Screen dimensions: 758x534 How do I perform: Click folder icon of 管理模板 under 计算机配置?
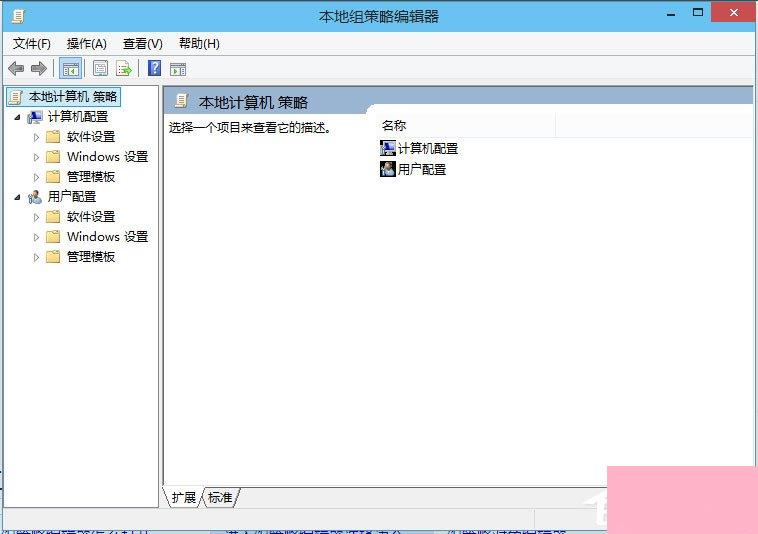click(x=53, y=176)
